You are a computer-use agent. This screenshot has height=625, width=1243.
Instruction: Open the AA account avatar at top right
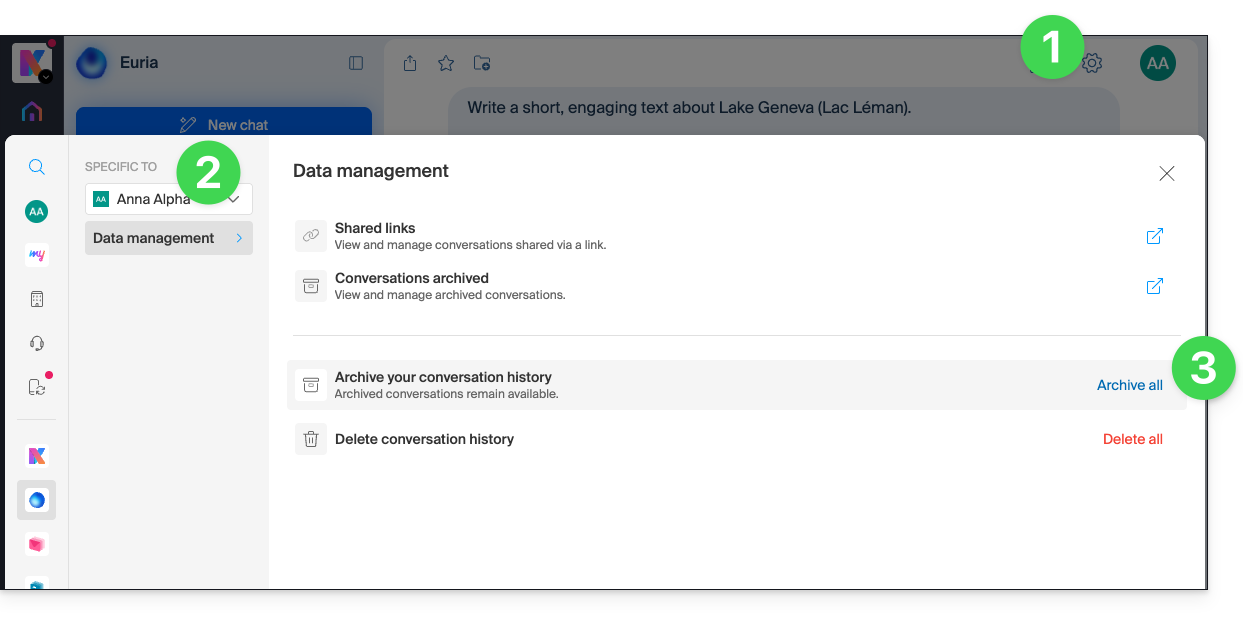click(x=1158, y=63)
